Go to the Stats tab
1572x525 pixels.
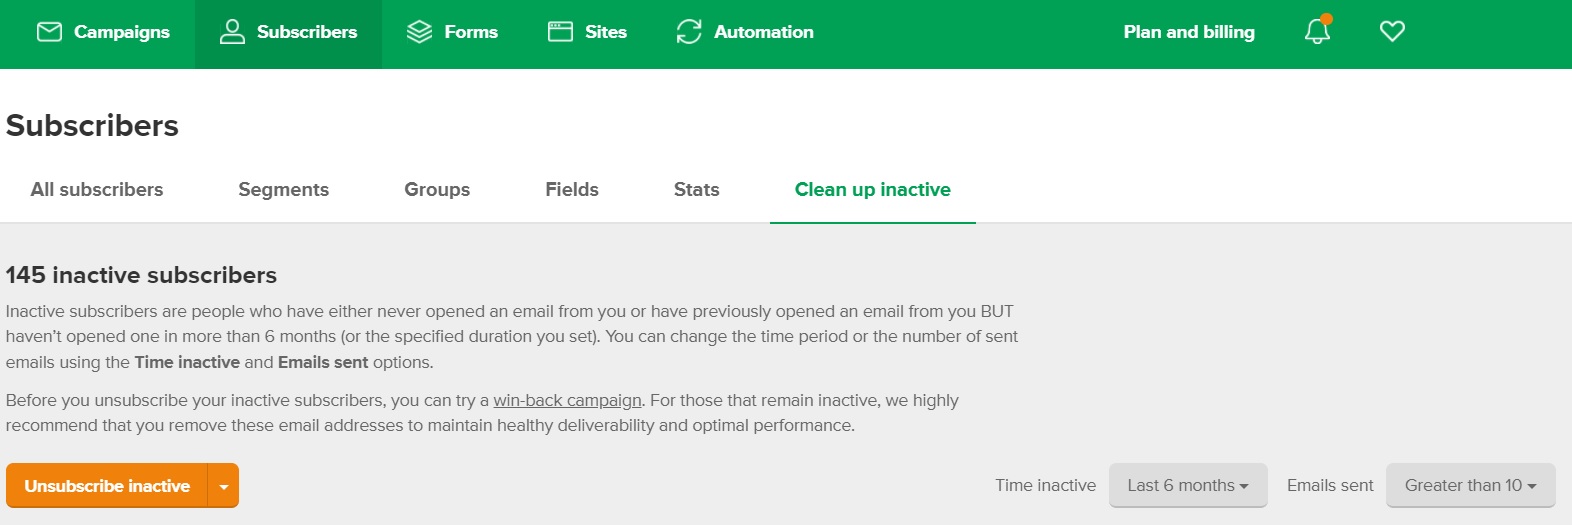coord(697,190)
